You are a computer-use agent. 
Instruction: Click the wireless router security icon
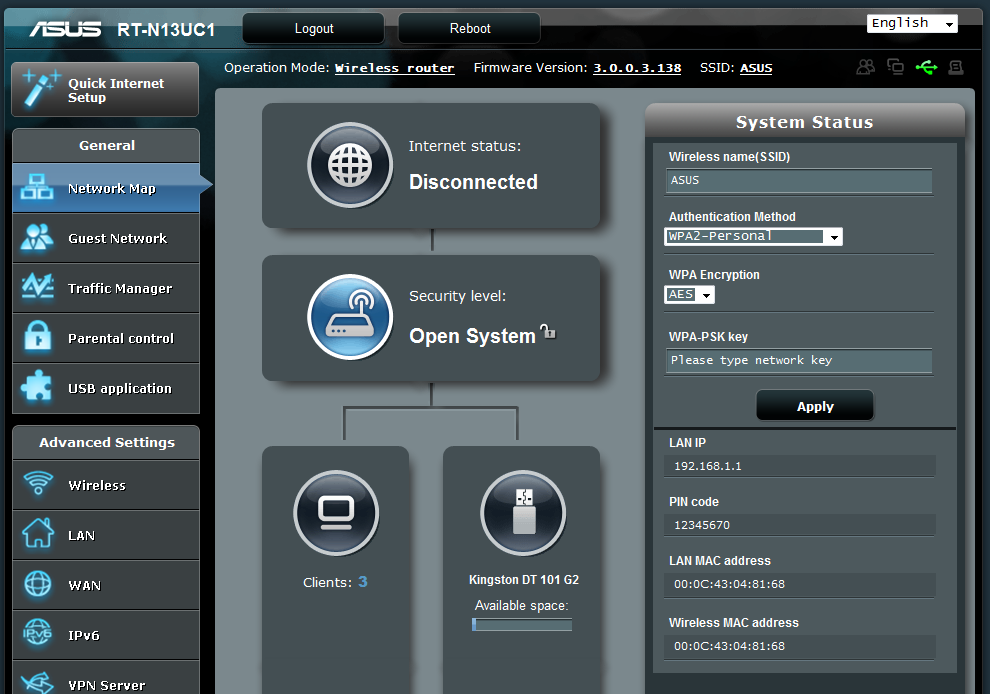[x=350, y=316]
